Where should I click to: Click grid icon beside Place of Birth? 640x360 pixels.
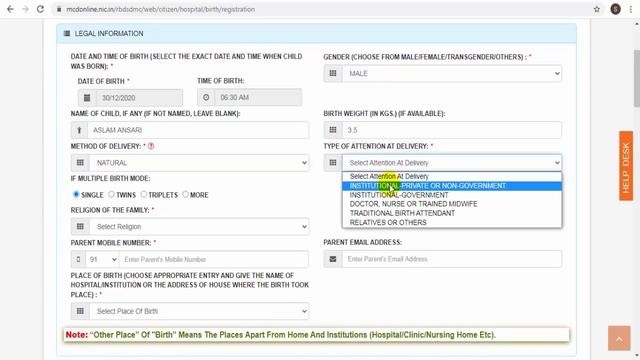pyautogui.click(x=80, y=311)
